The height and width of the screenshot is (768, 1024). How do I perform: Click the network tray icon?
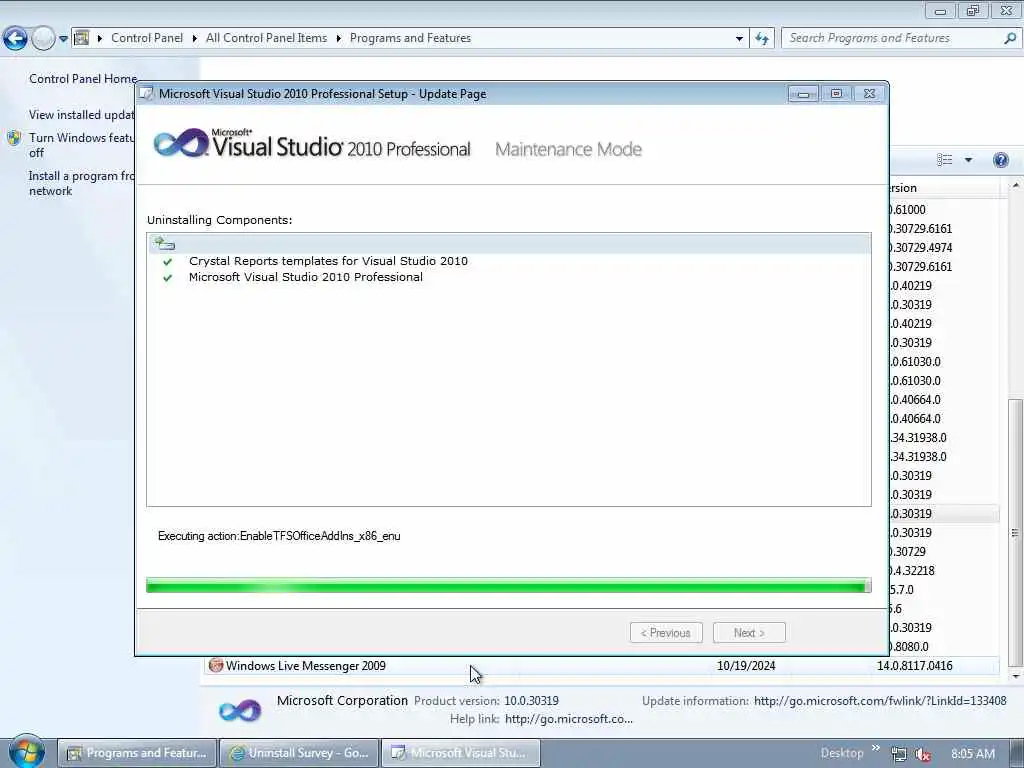tap(899, 754)
